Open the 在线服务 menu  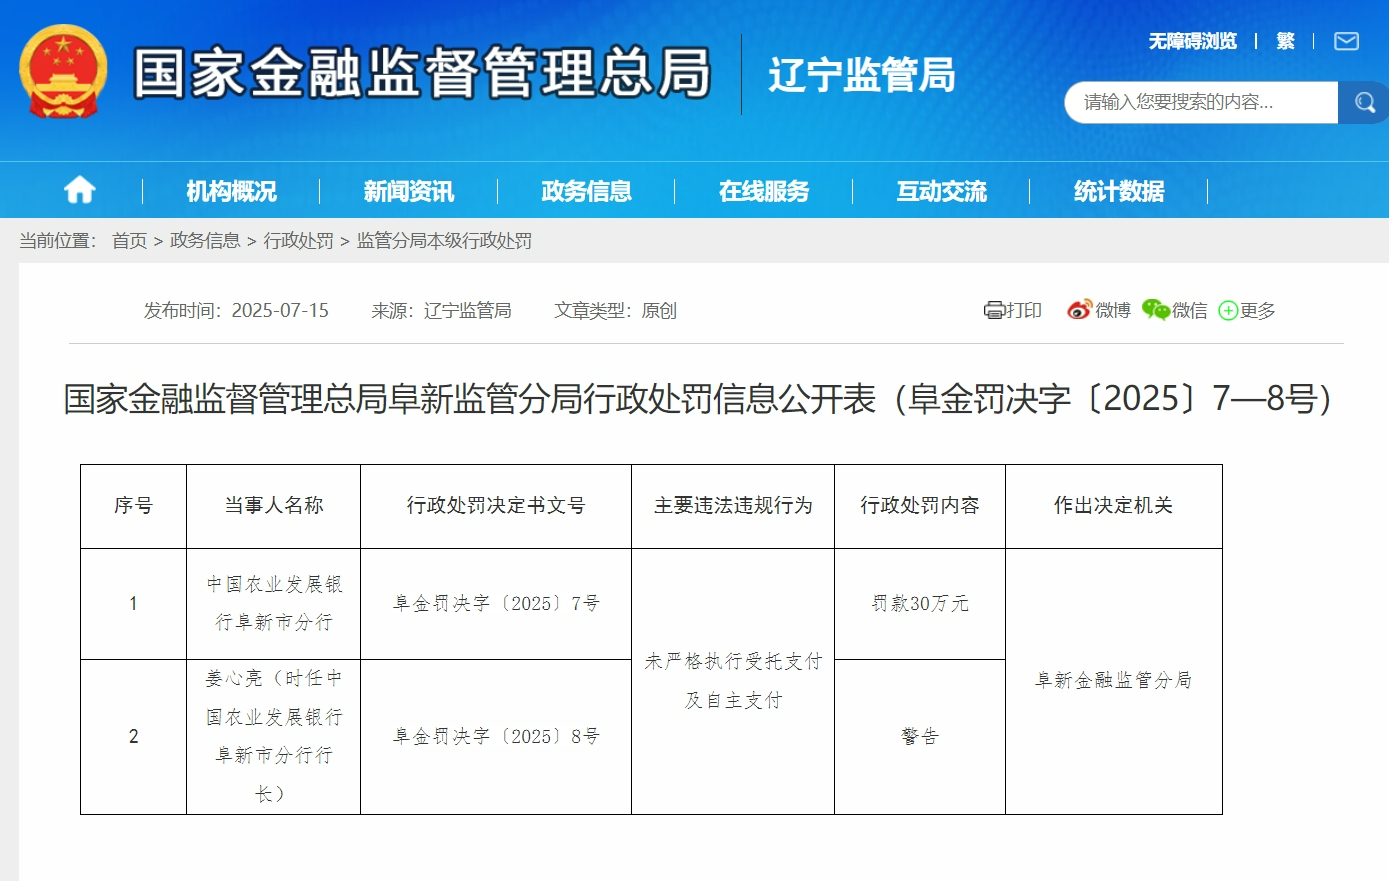coord(764,191)
